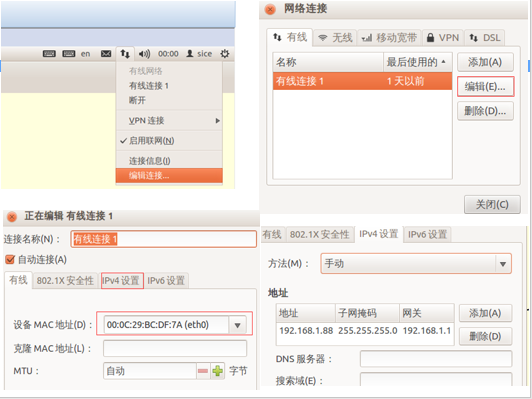Open 802.1X 安全性 tab in edit window
Screen dimensions: 532x399
(65, 281)
